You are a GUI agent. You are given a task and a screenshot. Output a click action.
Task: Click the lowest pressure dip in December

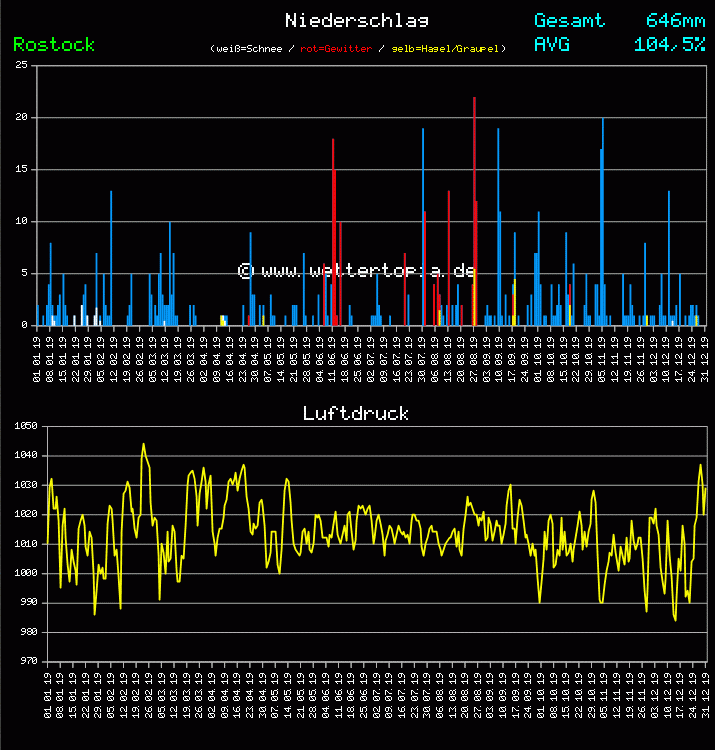[x=676, y=619]
